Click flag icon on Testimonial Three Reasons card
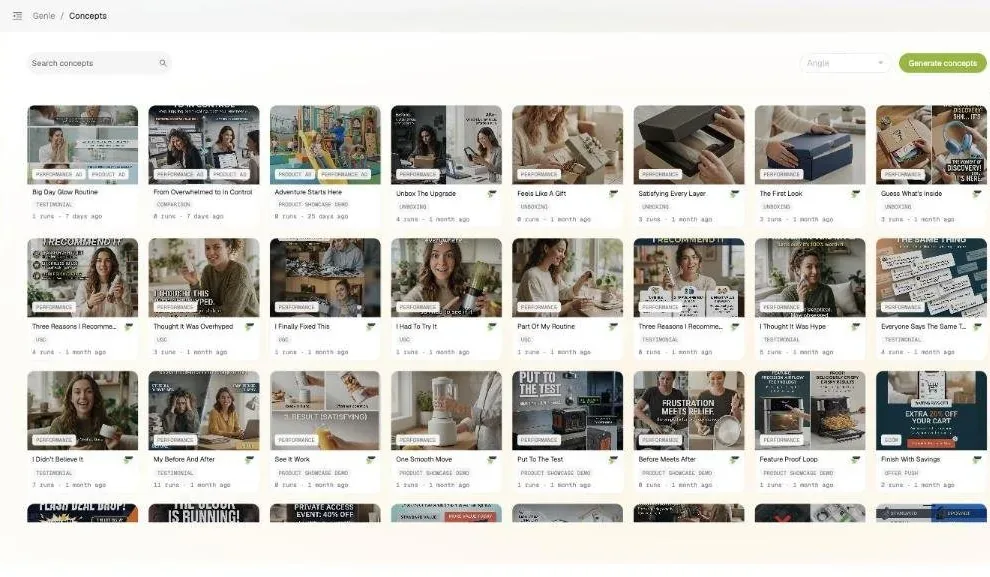990x577 pixels. [734, 326]
